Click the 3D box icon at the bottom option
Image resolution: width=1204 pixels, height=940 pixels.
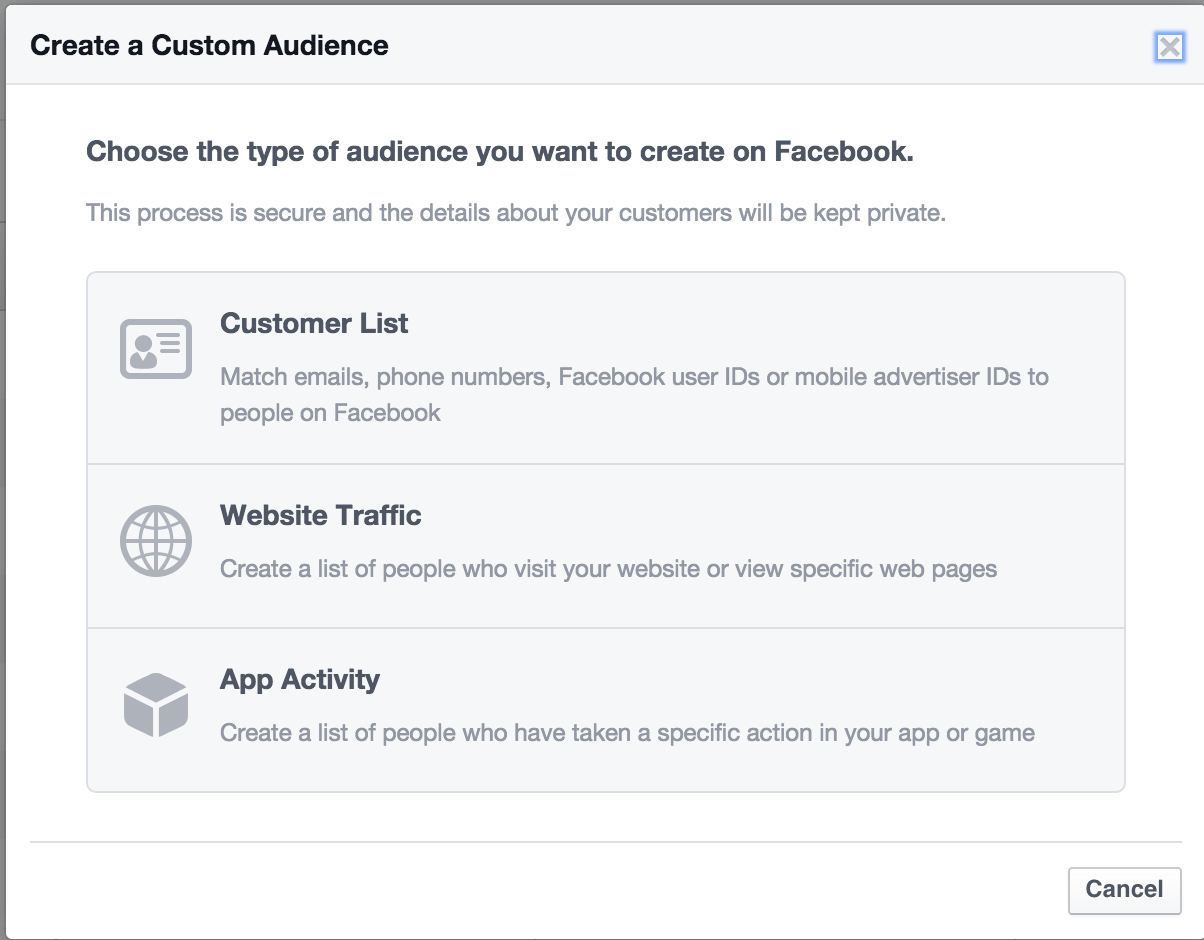pos(155,705)
